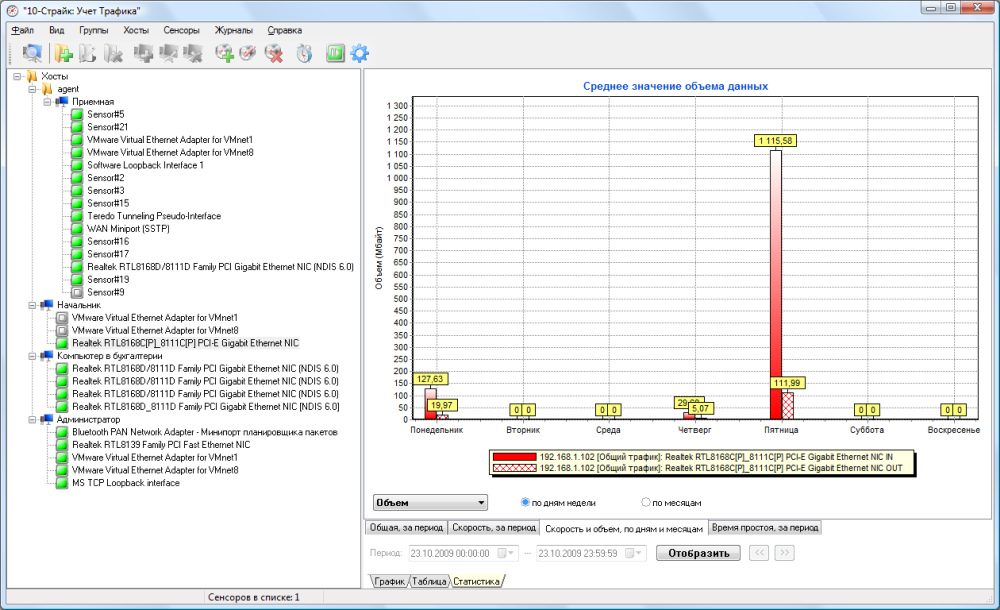This screenshot has width=1000, height=610.
Task: Click the previous period '<<' button
Action: (x=759, y=553)
